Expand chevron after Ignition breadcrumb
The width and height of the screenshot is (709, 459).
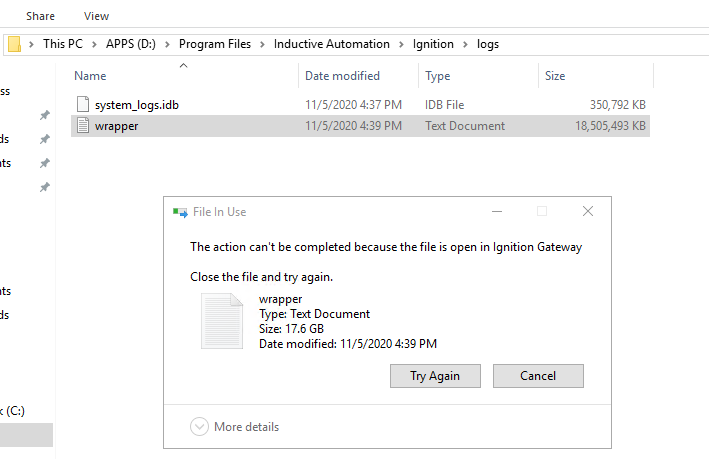[x=465, y=44]
